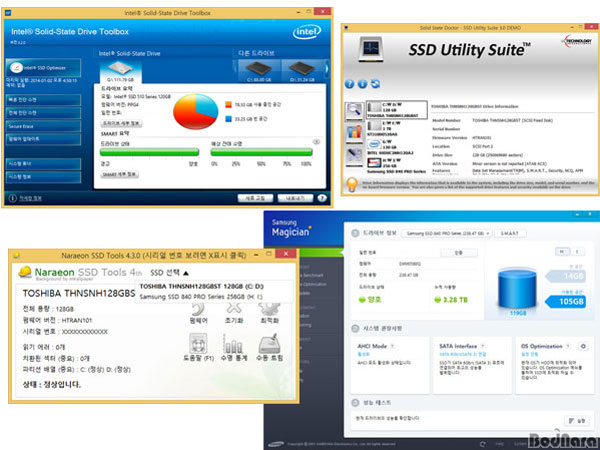The width and height of the screenshot is (600, 450).
Task: Select the D: other drive in Intel Toolbox
Action: 302,72
